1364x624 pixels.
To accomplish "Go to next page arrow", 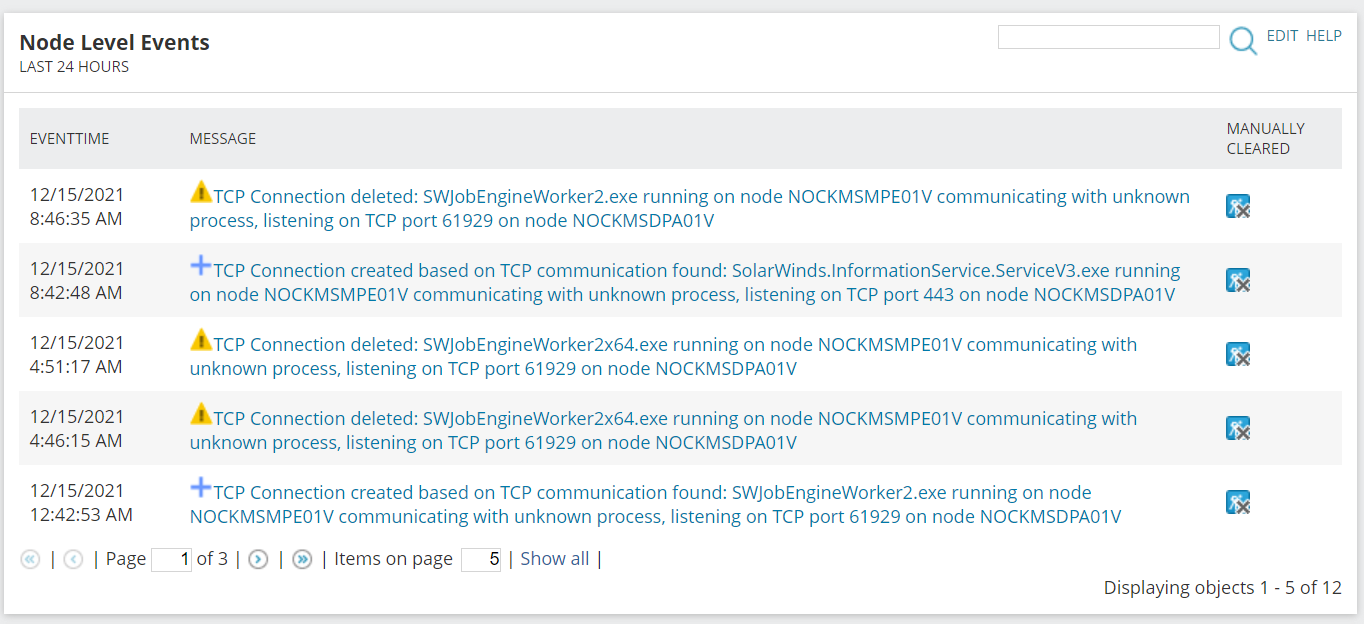I will (x=258, y=560).
